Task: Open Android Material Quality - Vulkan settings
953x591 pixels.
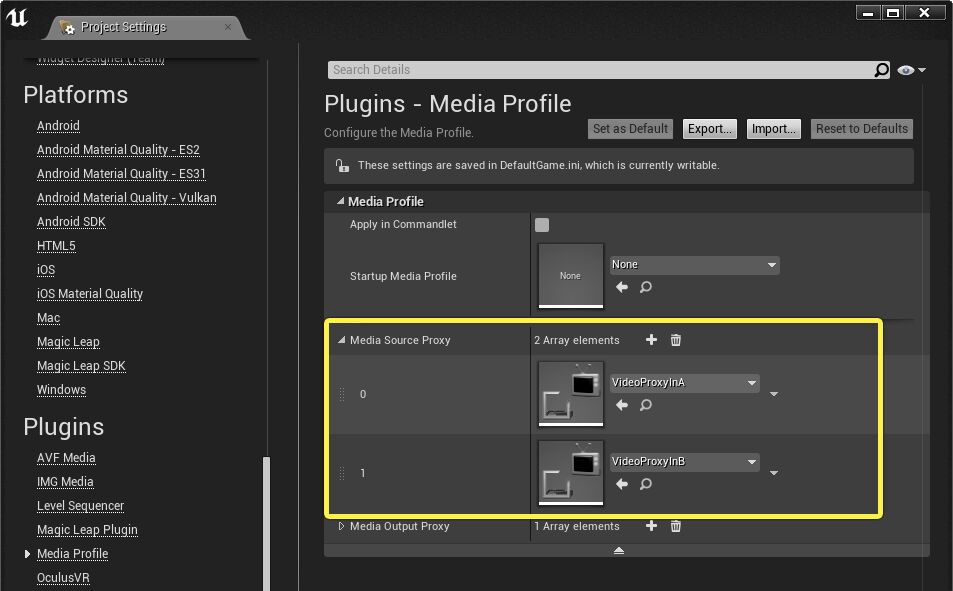Action: [x=126, y=197]
